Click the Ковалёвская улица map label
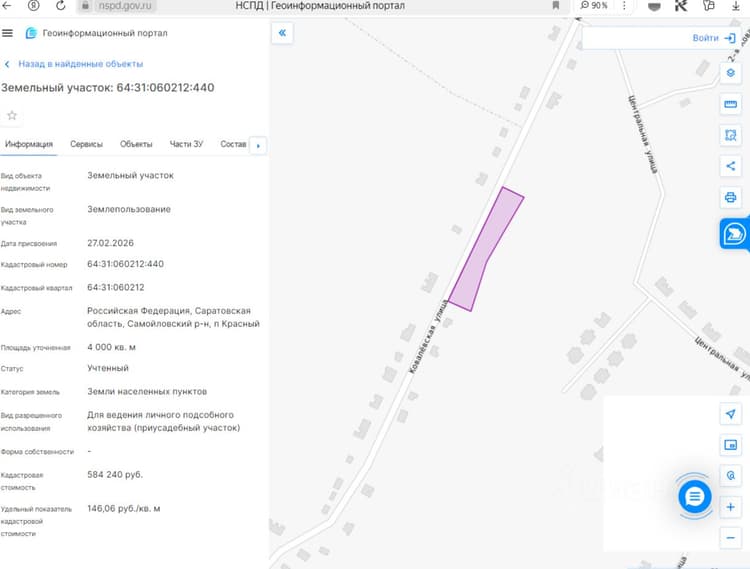 428,337
